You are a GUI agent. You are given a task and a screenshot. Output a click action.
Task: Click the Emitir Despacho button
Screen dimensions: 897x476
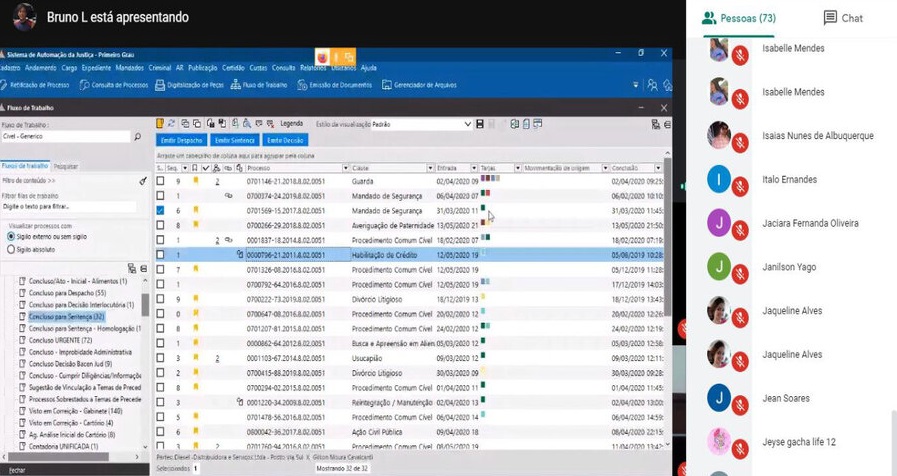coord(182,141)
